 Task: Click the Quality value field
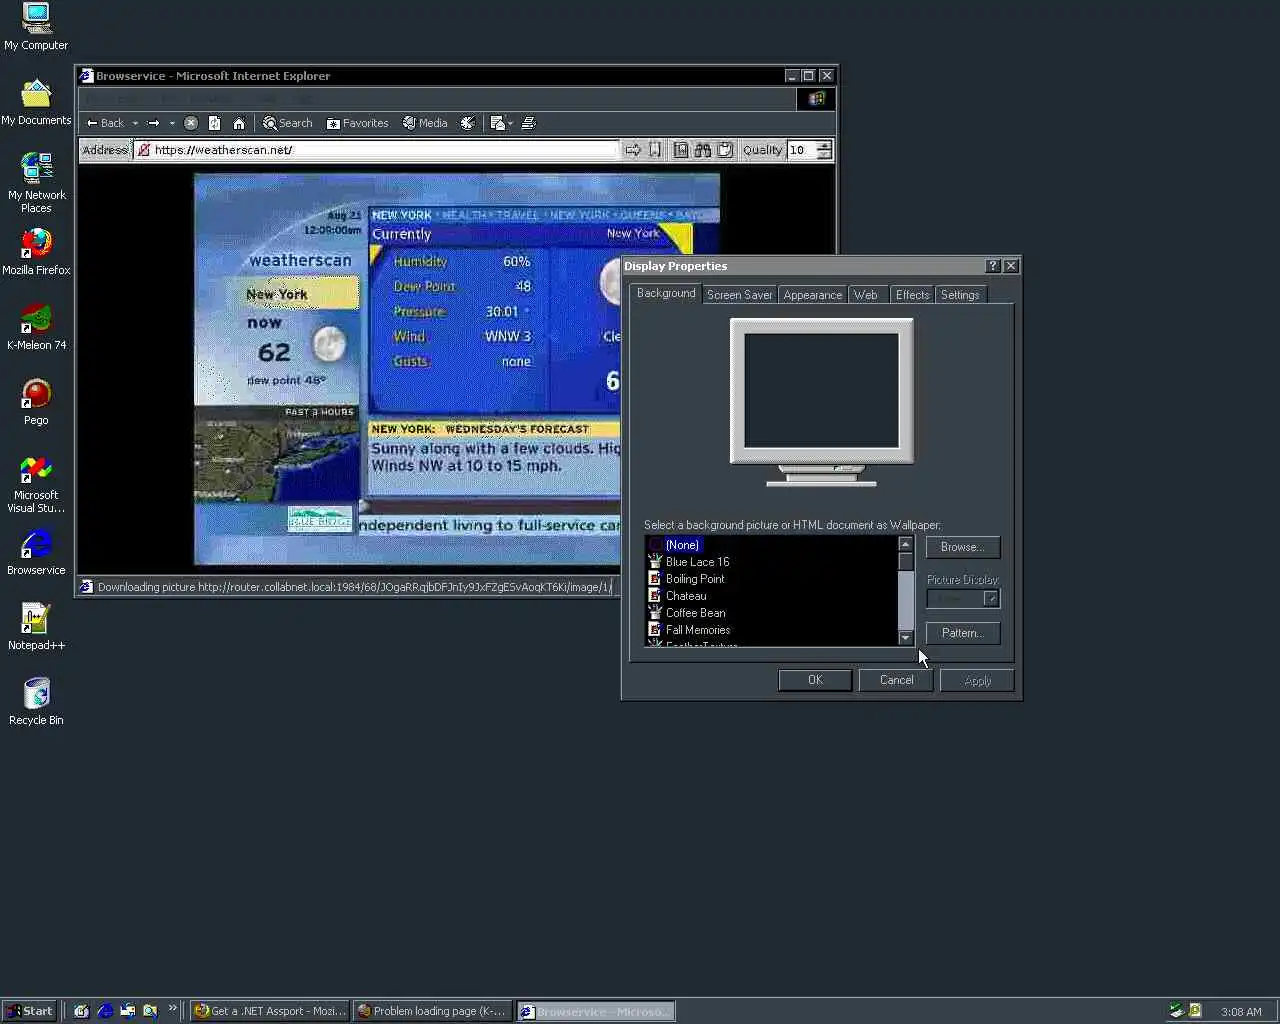coord(802,150)
